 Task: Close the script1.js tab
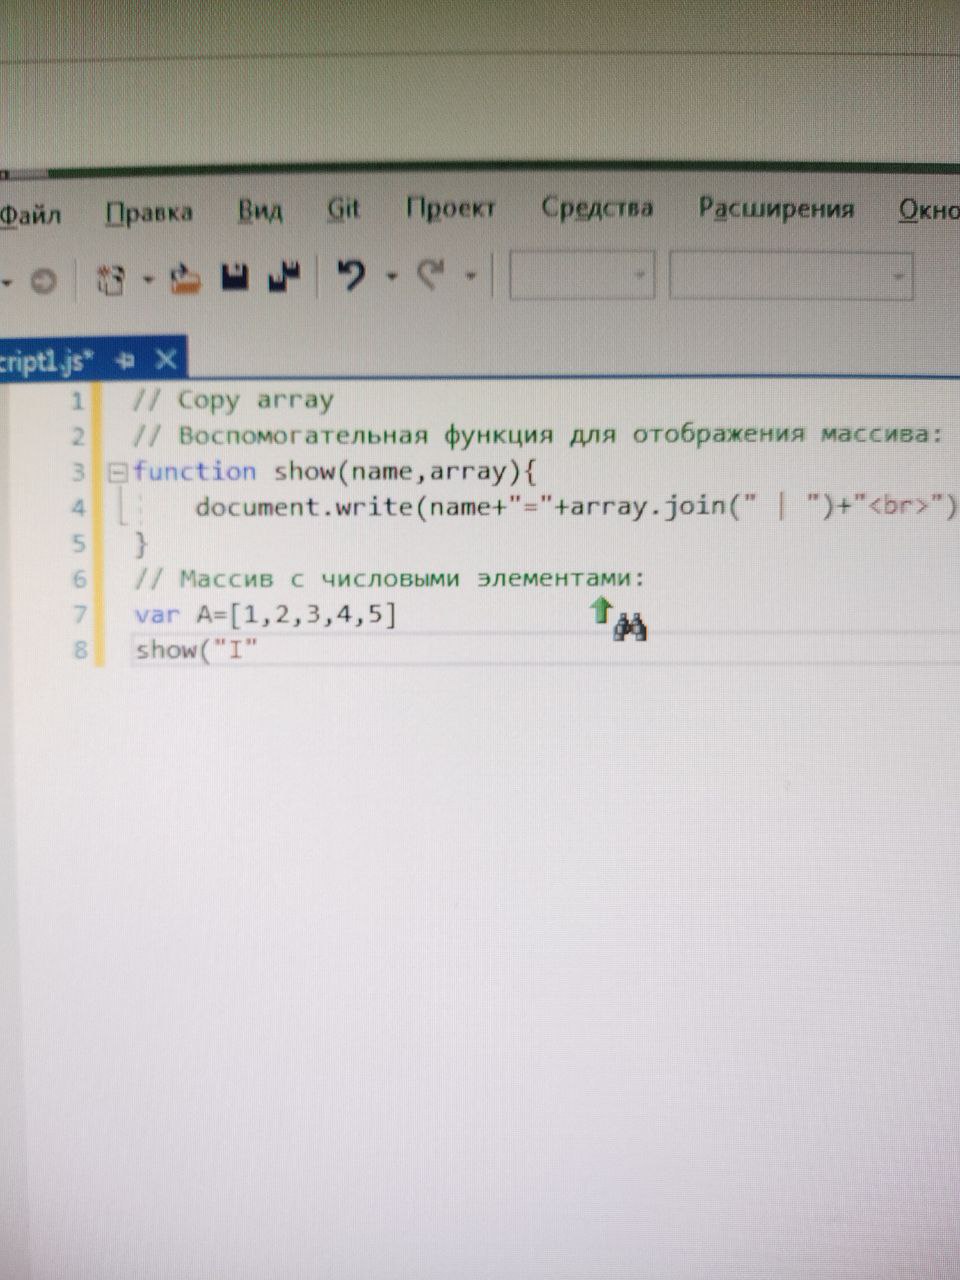165,359
